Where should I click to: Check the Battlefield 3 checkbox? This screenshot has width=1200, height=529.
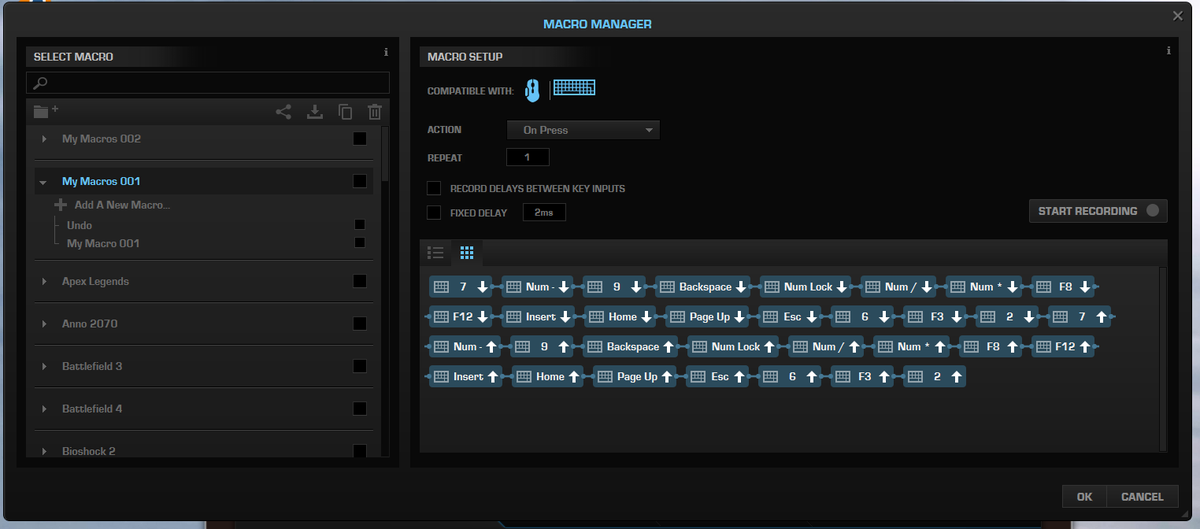point(360,366)
